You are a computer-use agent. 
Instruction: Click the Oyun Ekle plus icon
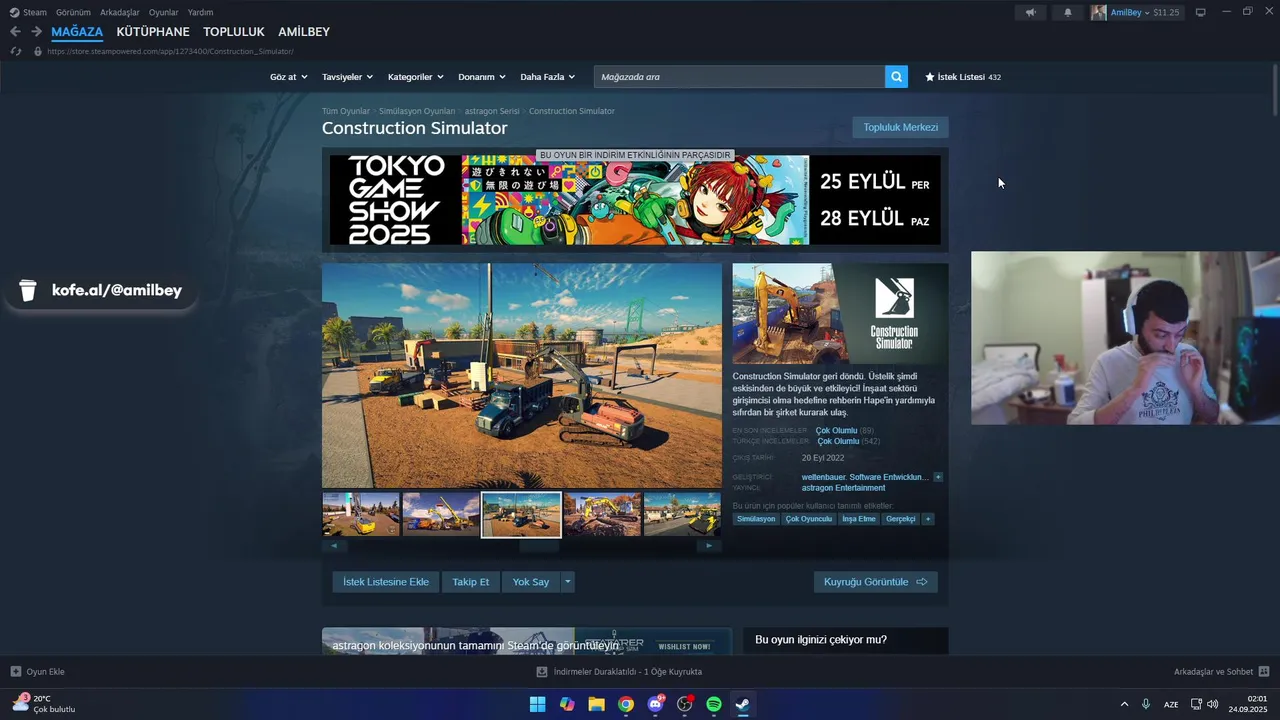tap(16, 672)
